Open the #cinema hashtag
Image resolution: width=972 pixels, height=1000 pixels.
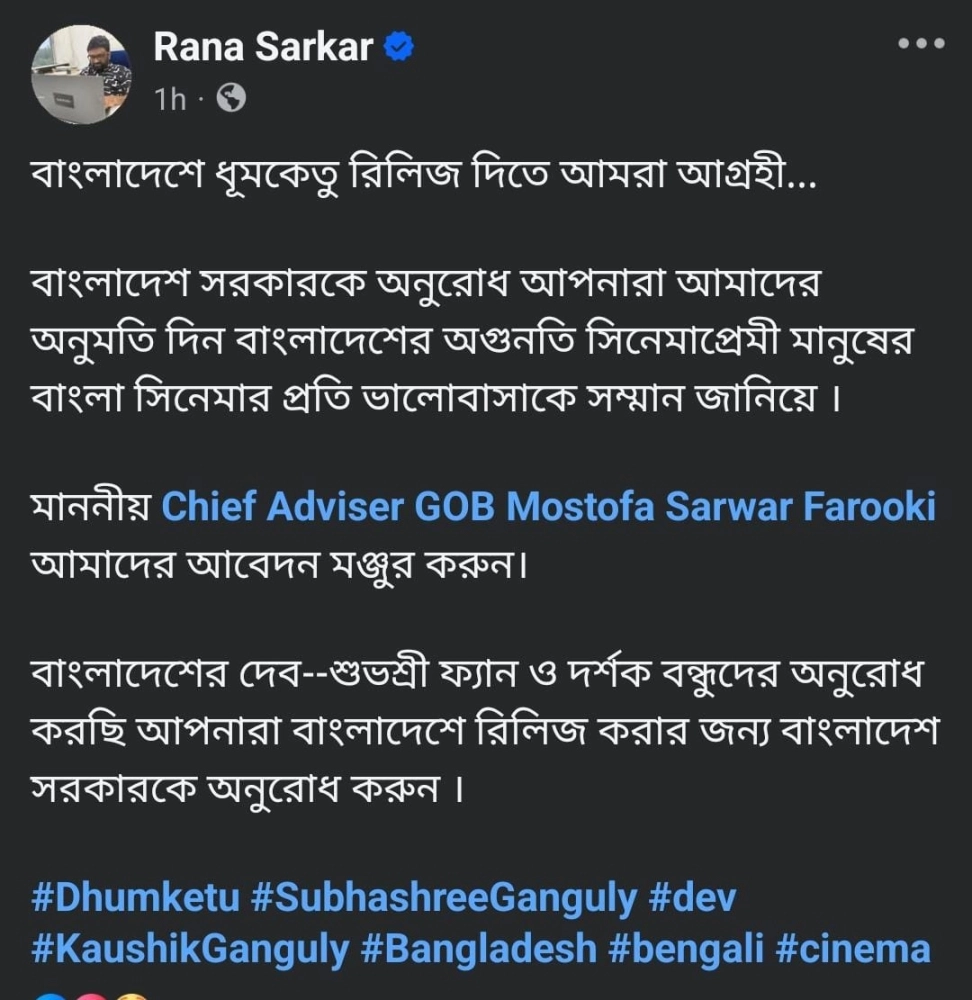[853, 947]
